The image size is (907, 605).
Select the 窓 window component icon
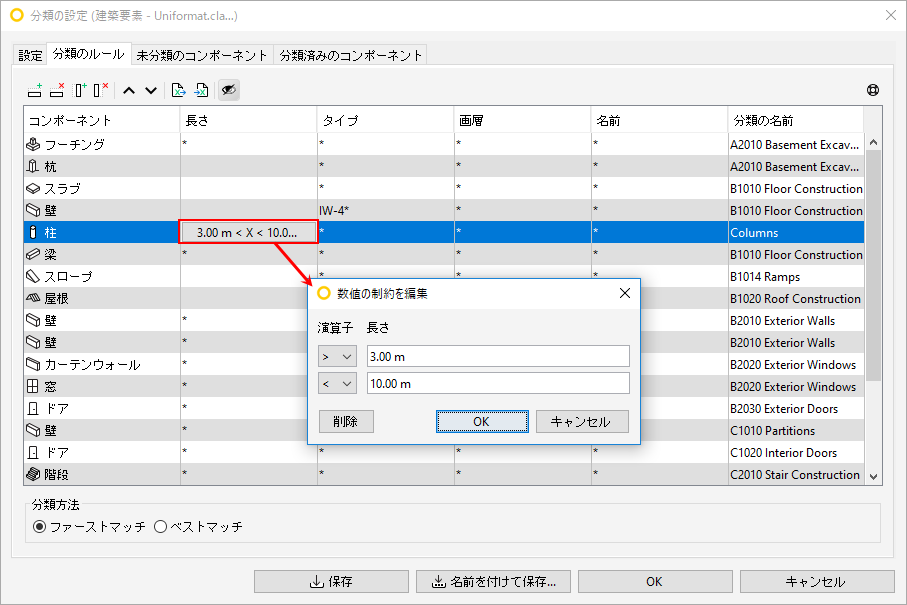(33, 386)
